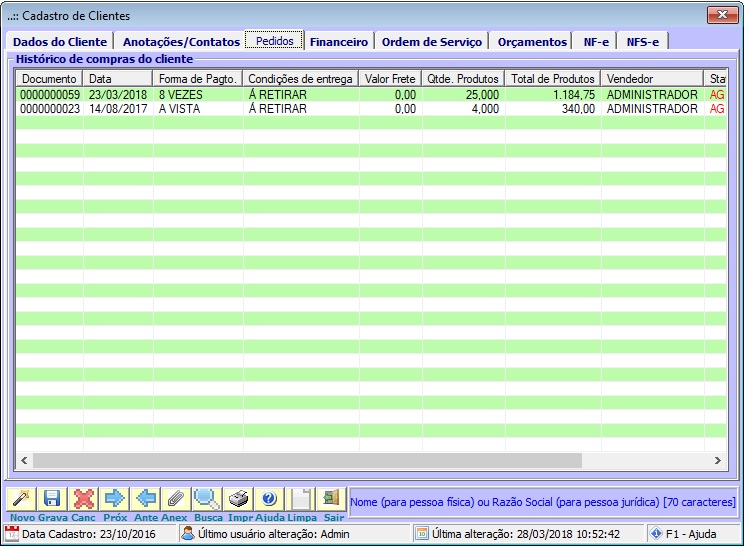This screenshot has height=547, width=744.
Task: Open help with the Ajuda question icon
Action: point(269,499)
